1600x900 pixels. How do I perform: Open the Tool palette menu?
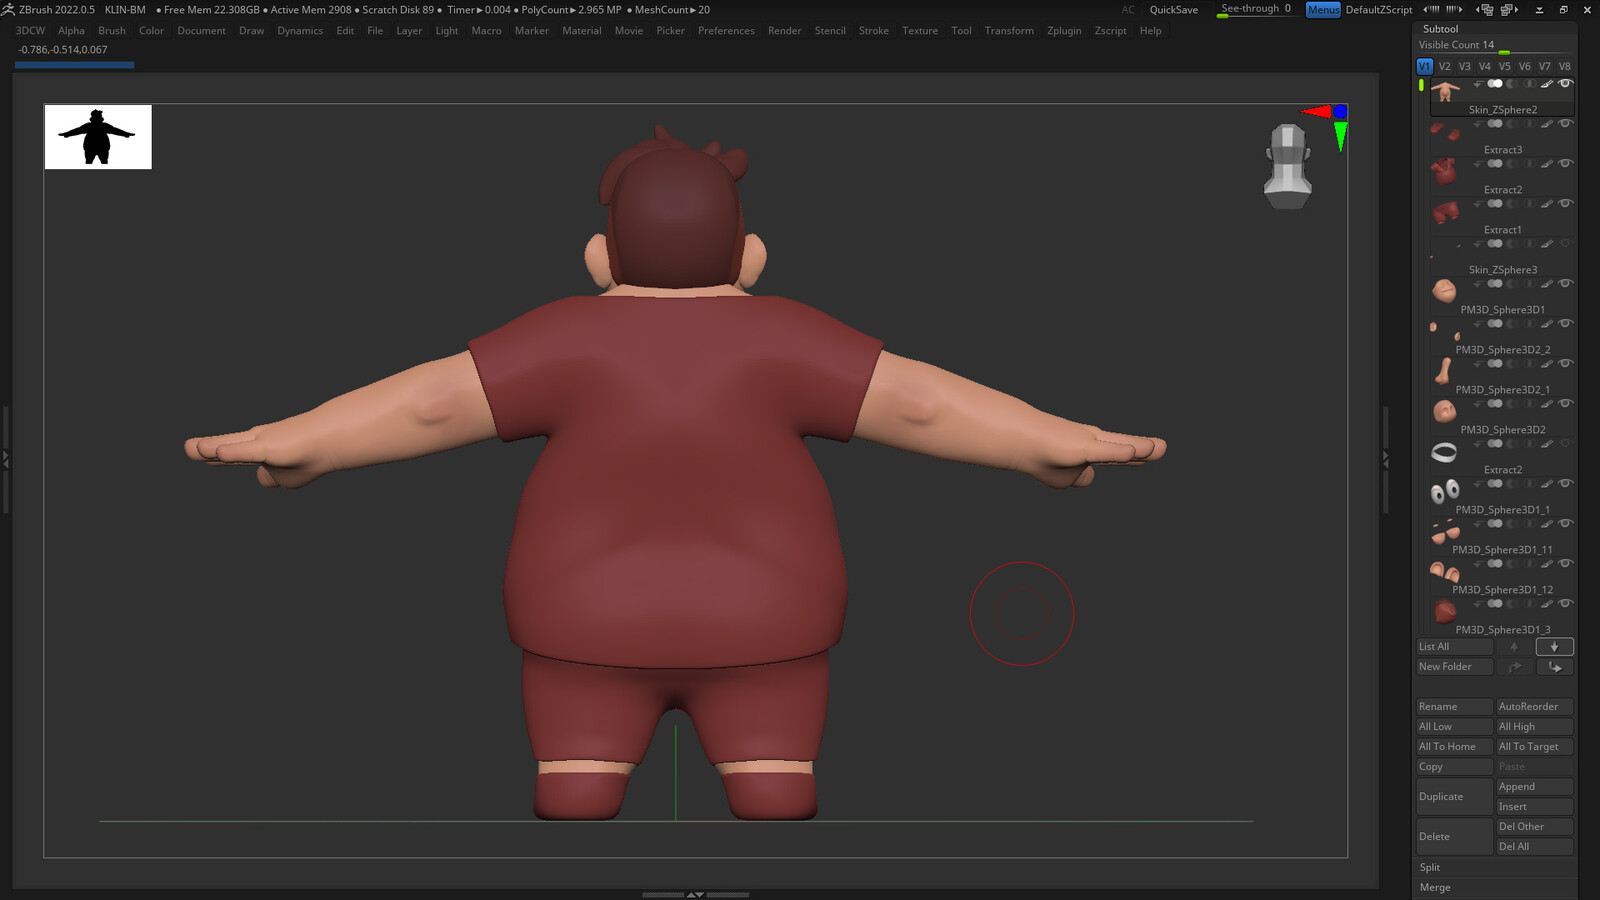click(x=961, y=31)
